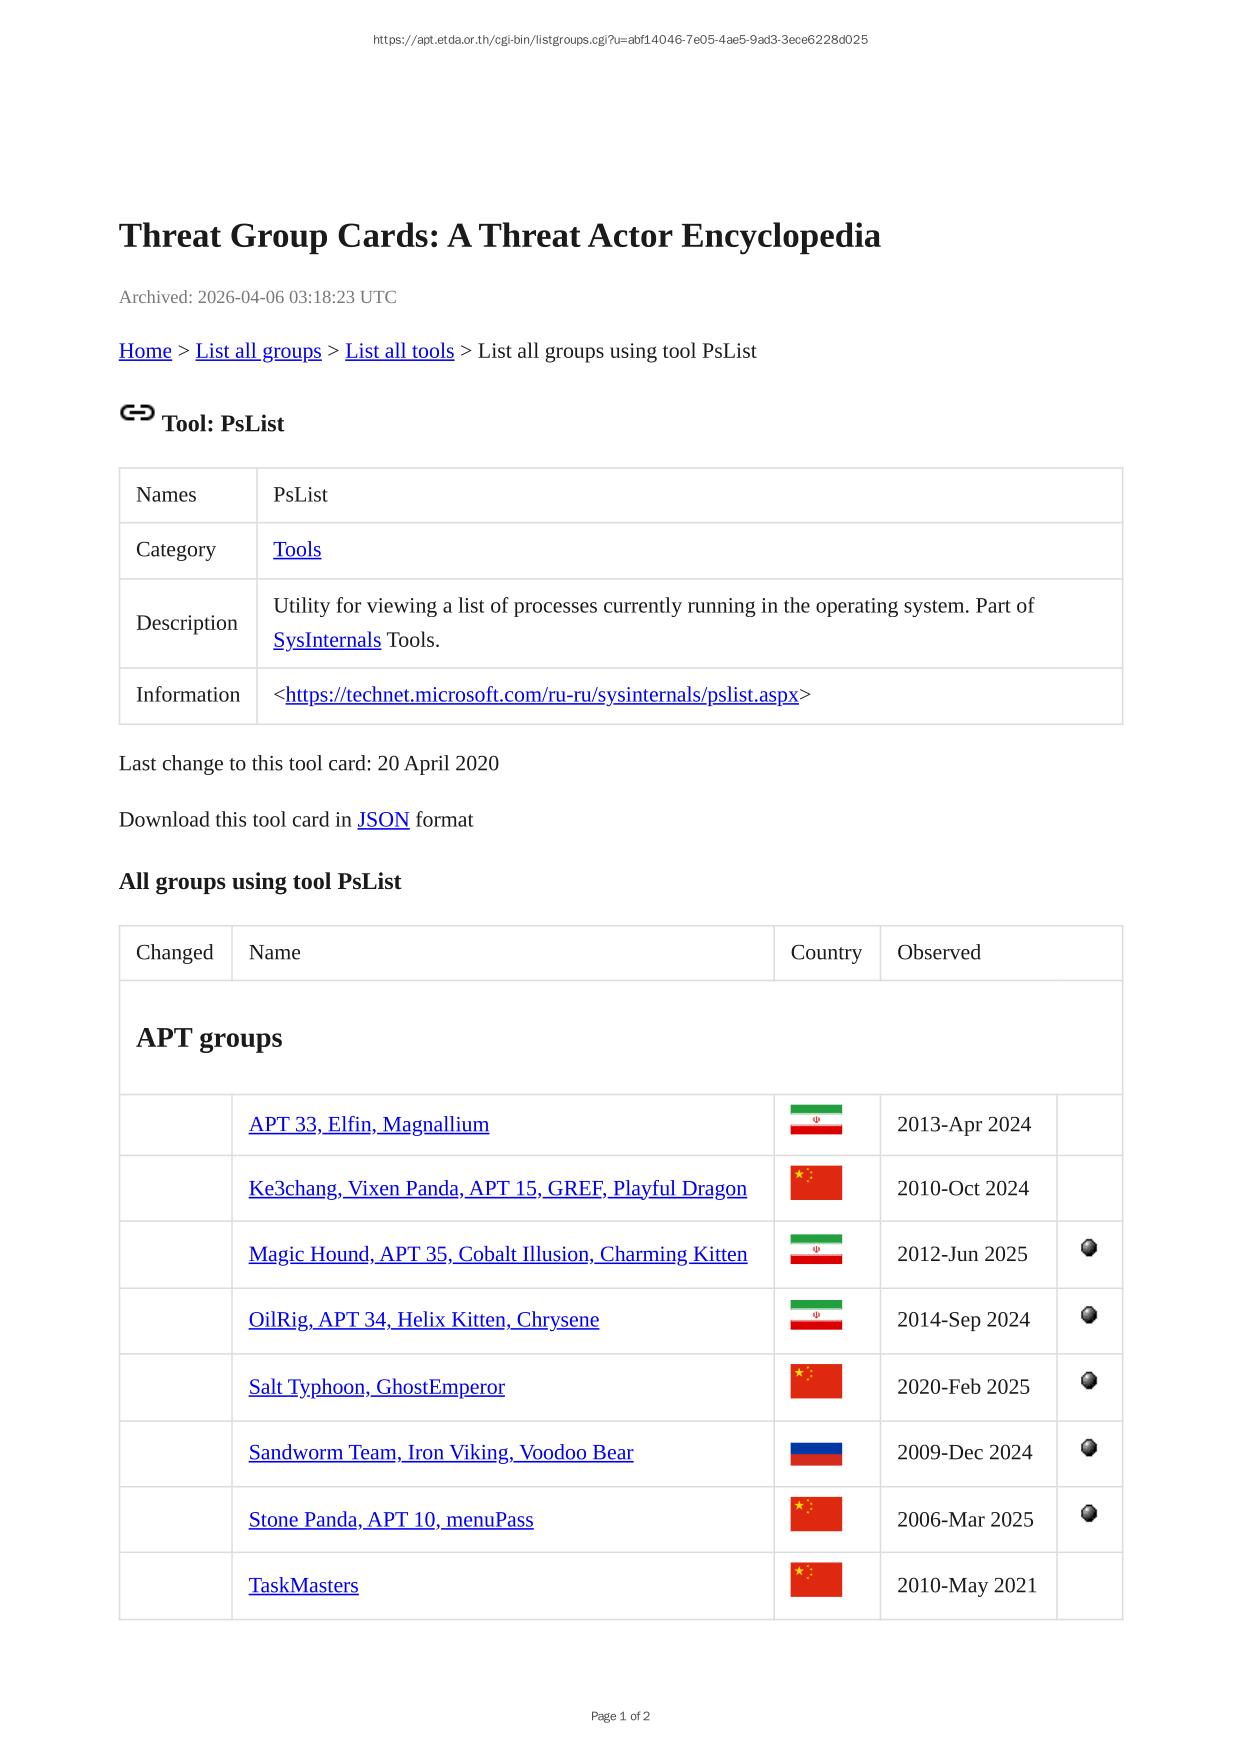The width and height of the screenshot is (1242, 1756).
Task: Follow the SysInternals link in description
Action: pos(327,640)
